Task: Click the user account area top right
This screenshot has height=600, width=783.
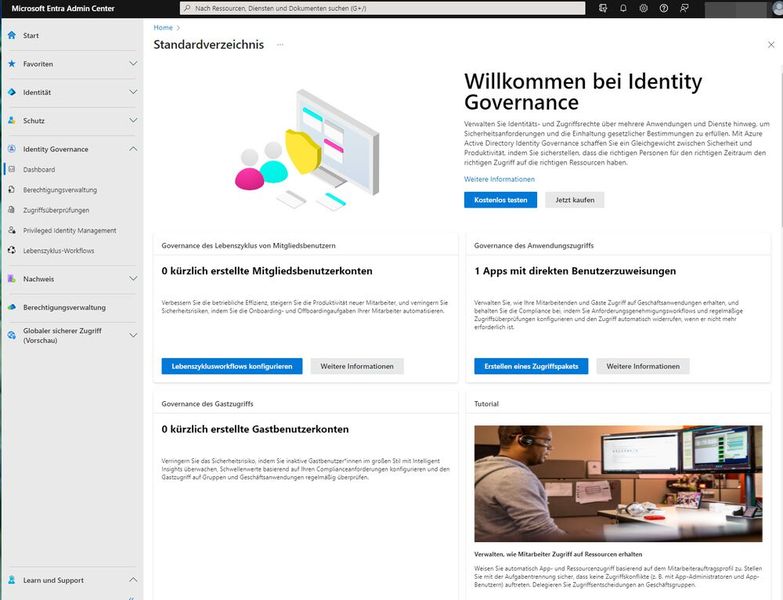Action: pyautogui.click(x=743, y=8)
